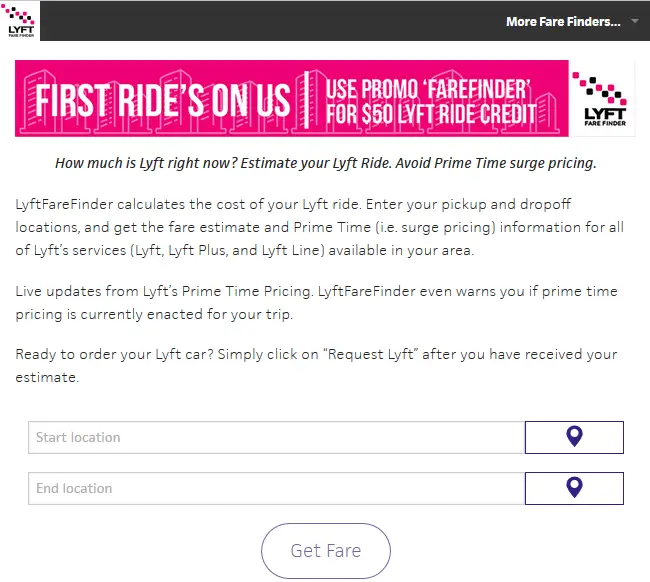Click empty area of the dark header bar
650x582 pixels.
point(269,21)
